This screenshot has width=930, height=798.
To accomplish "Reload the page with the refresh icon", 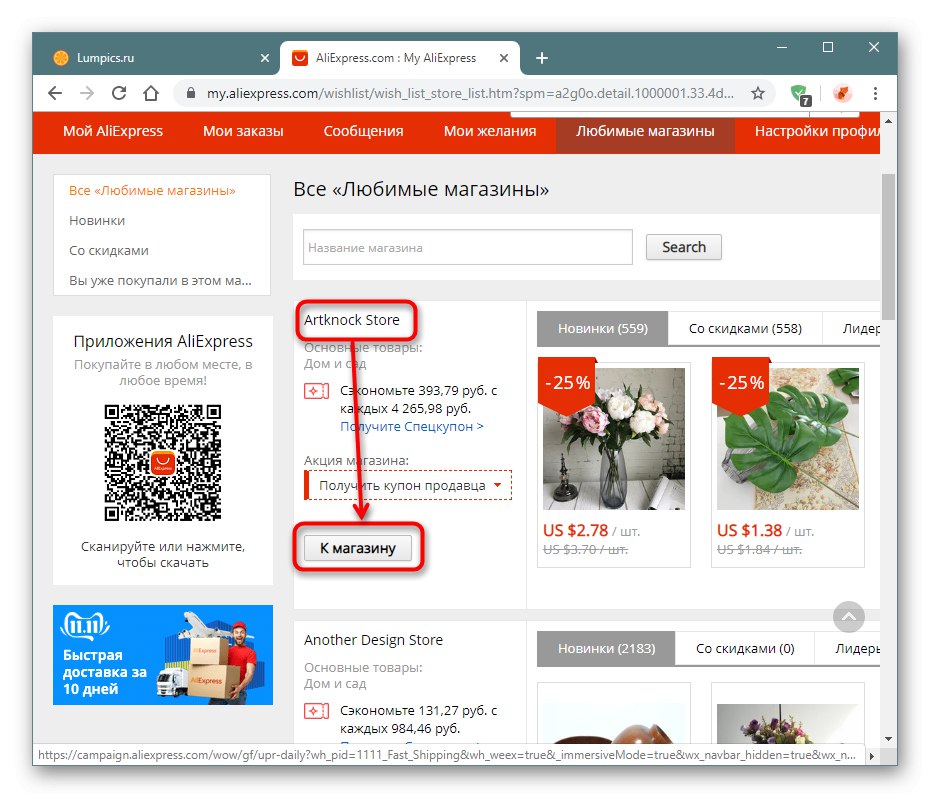I will pyautogui.click(x=119, y=93).
